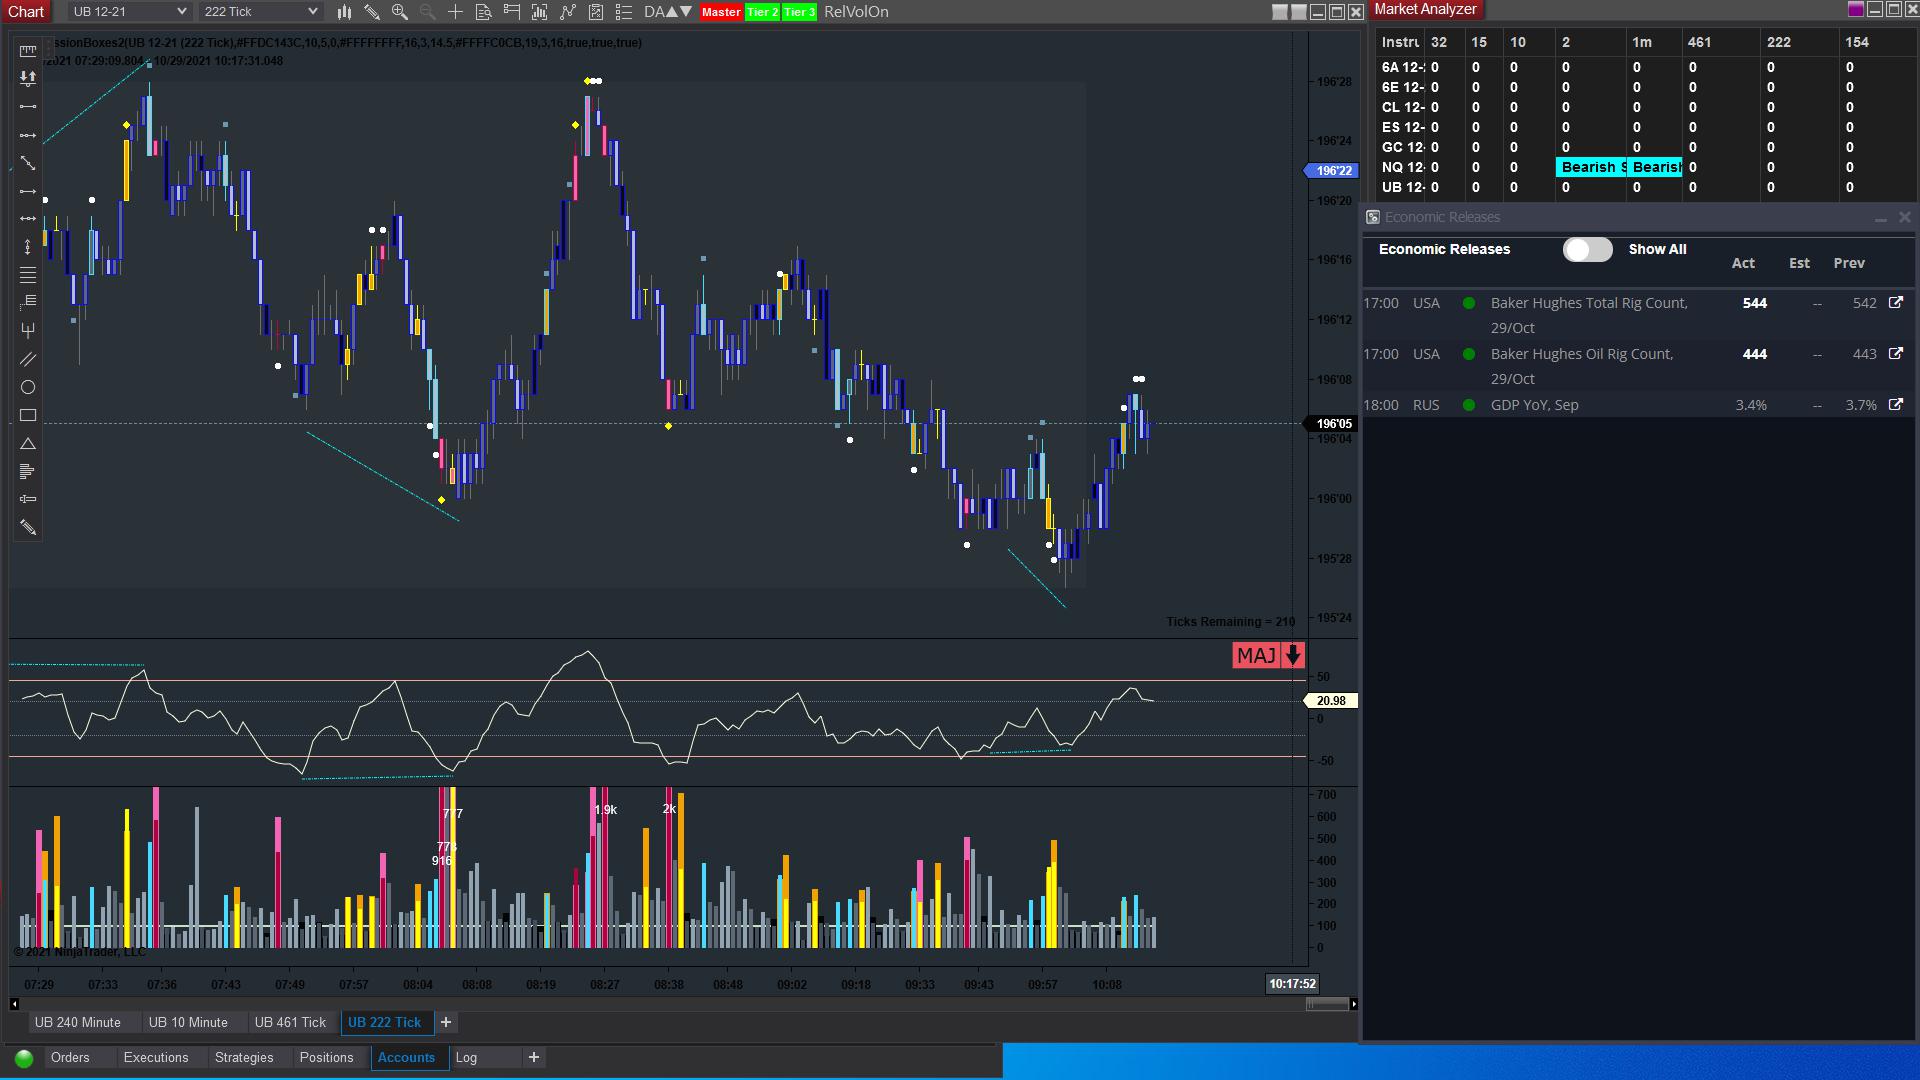The image size is (1920, 1080).
Task: Select the Arrow Line drawing tool
Action: point(28,191)
